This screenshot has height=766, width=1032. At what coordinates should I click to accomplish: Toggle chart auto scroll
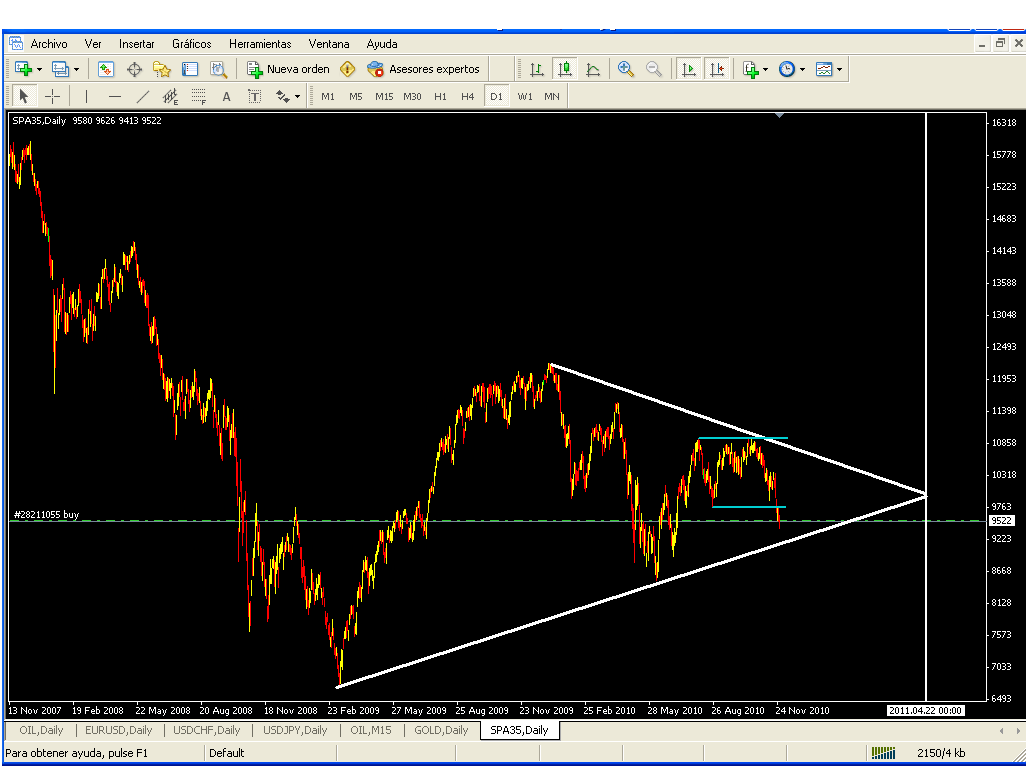[688, 69]
